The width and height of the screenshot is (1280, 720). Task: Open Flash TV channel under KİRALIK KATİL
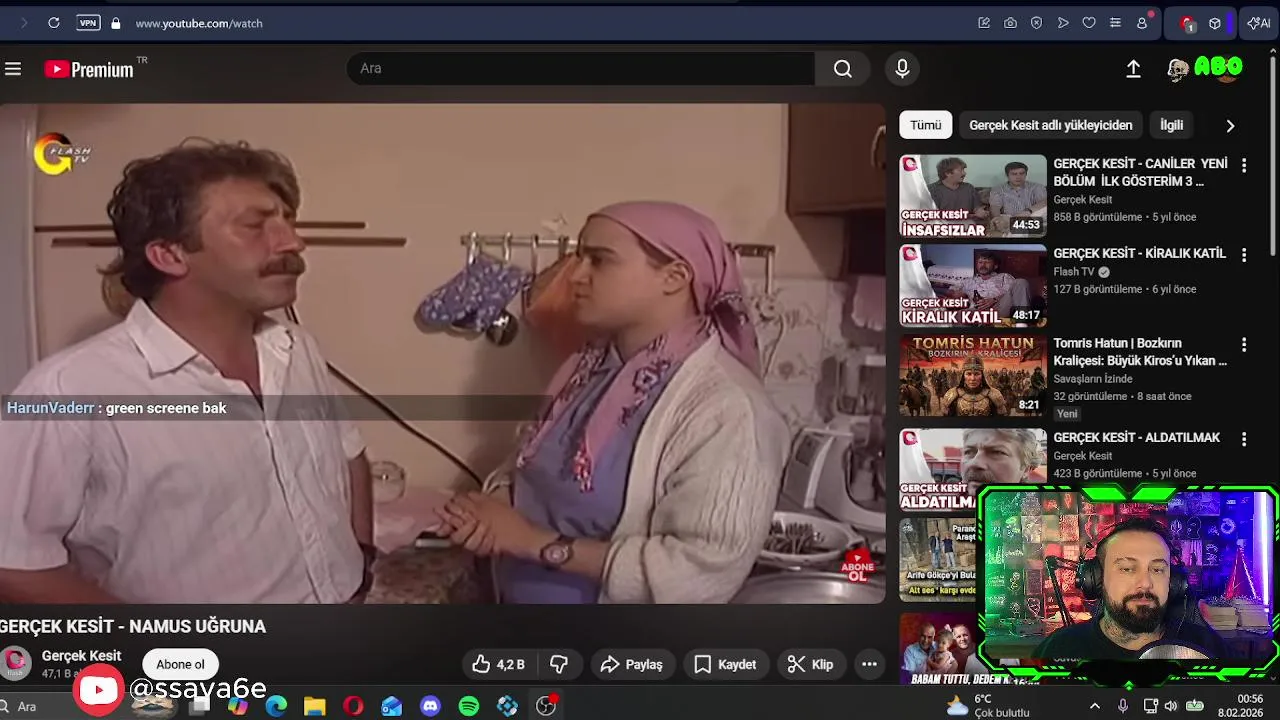point(1074,271)
